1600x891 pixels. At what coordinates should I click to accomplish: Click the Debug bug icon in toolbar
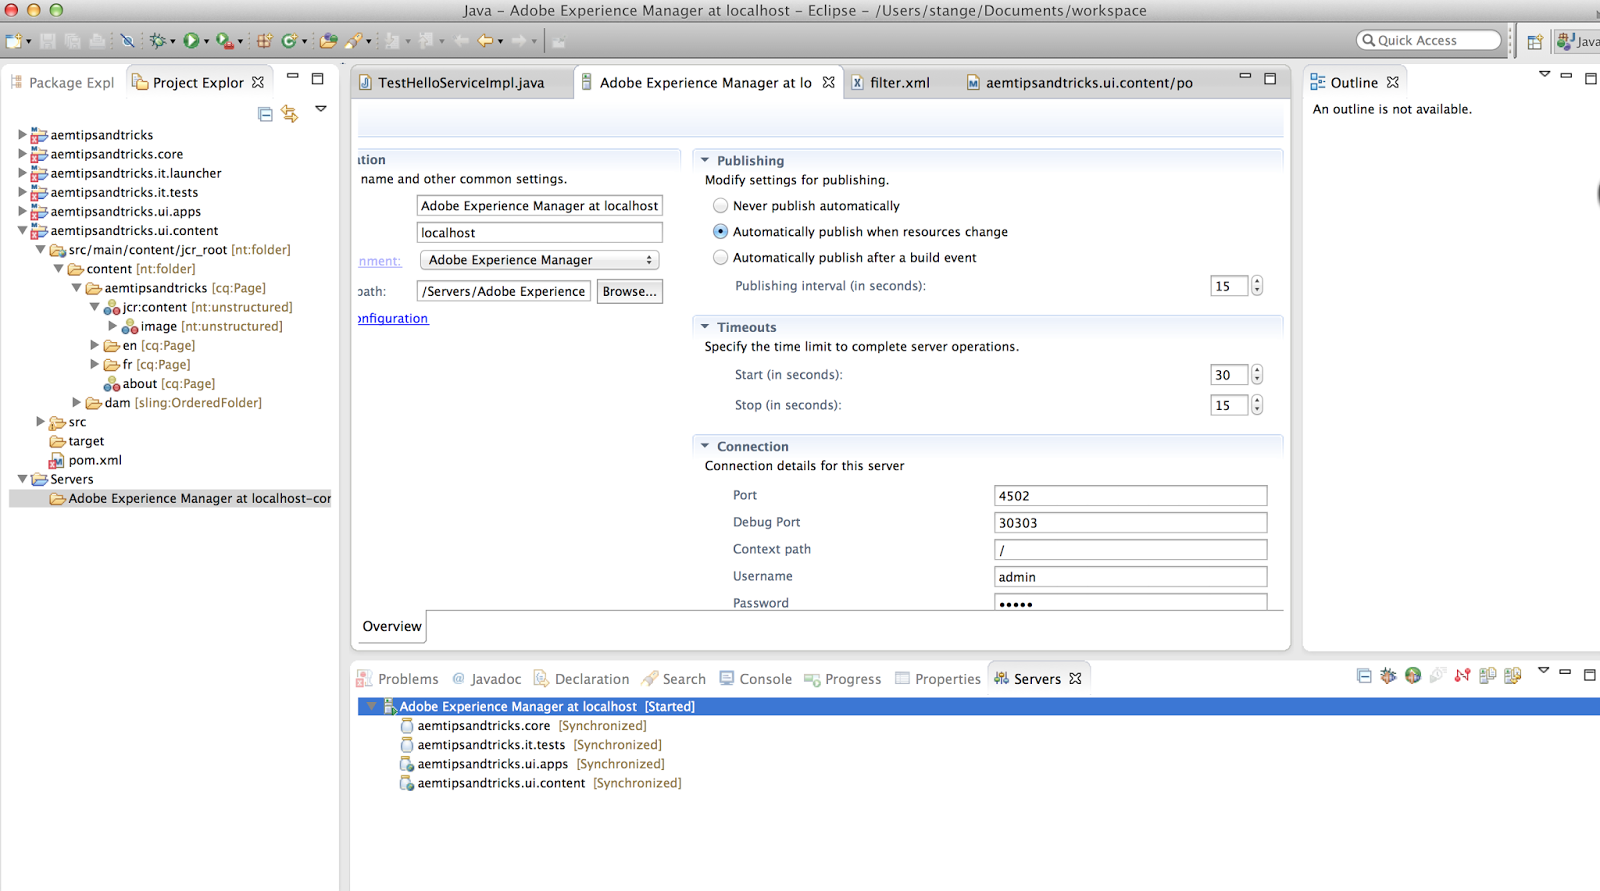(x=157, y=41)
